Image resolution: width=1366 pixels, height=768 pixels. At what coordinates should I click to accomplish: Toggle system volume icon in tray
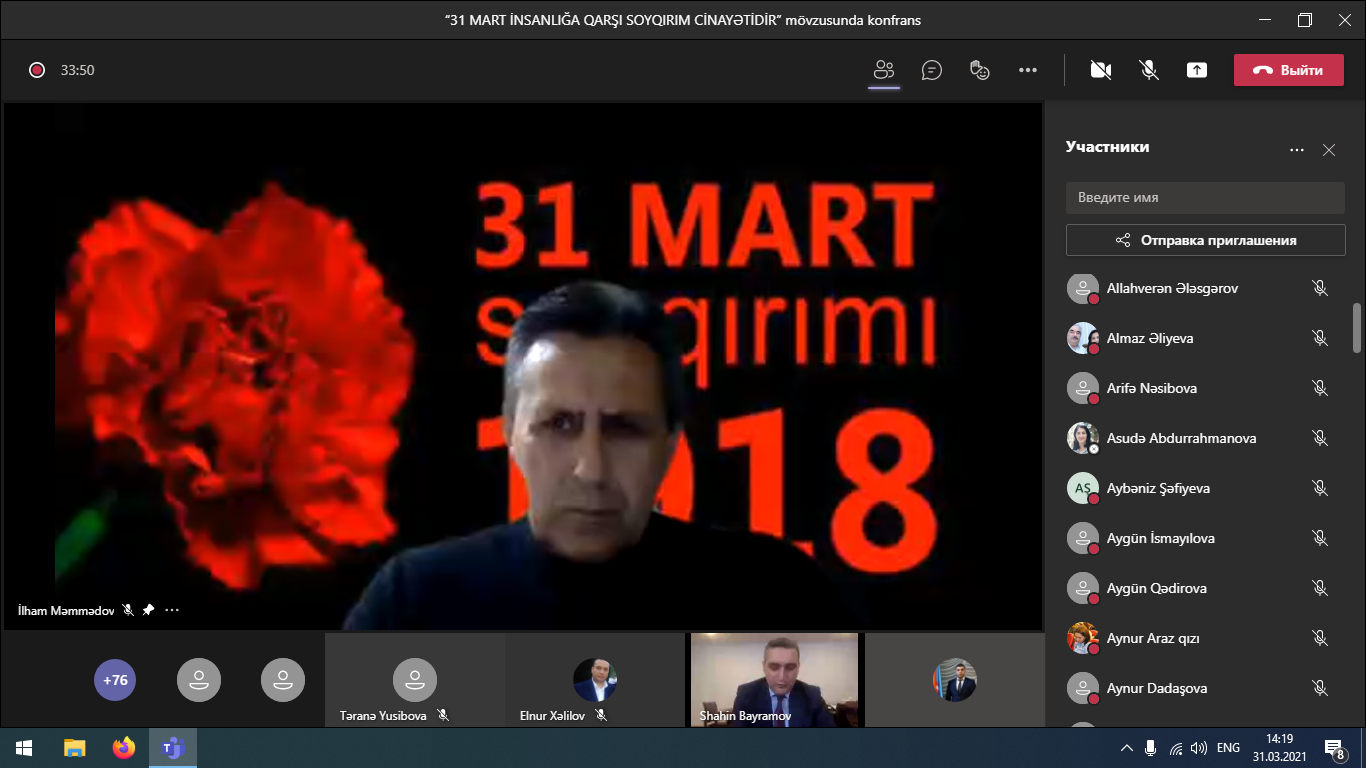[x=1199, y=748]
